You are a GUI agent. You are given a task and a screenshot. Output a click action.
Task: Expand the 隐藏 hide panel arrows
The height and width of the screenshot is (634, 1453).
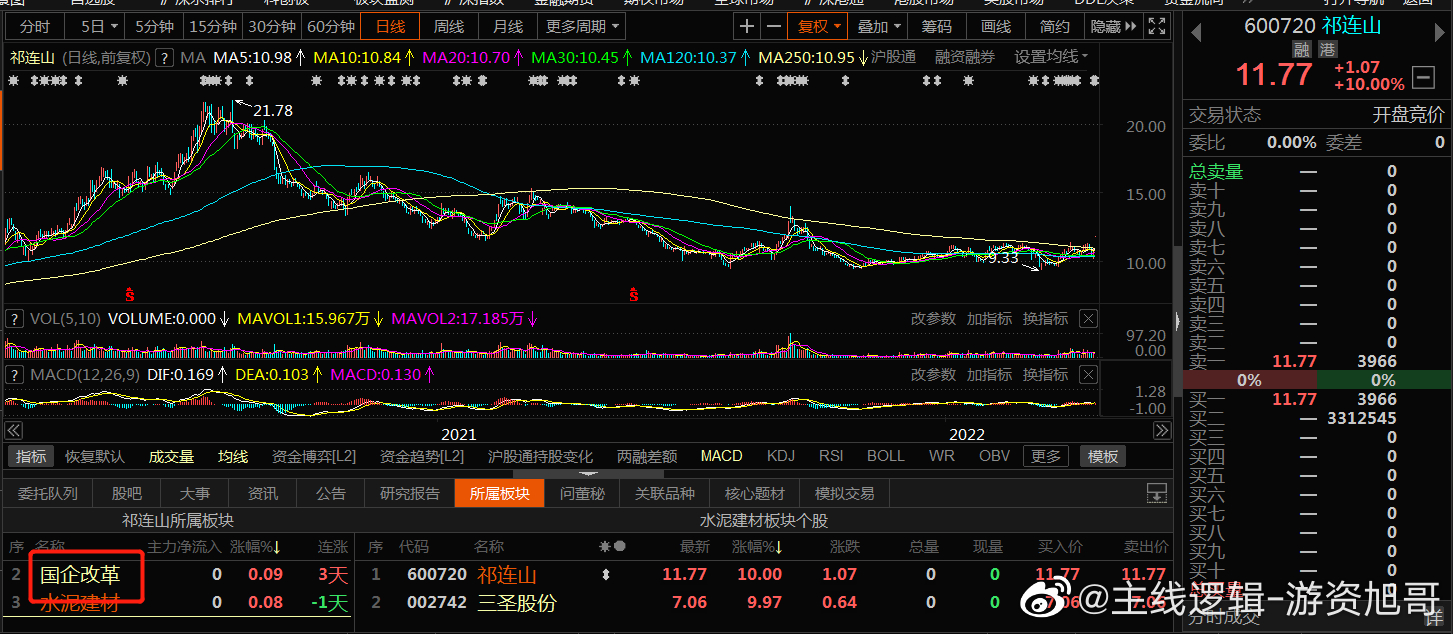point(1113,26)
